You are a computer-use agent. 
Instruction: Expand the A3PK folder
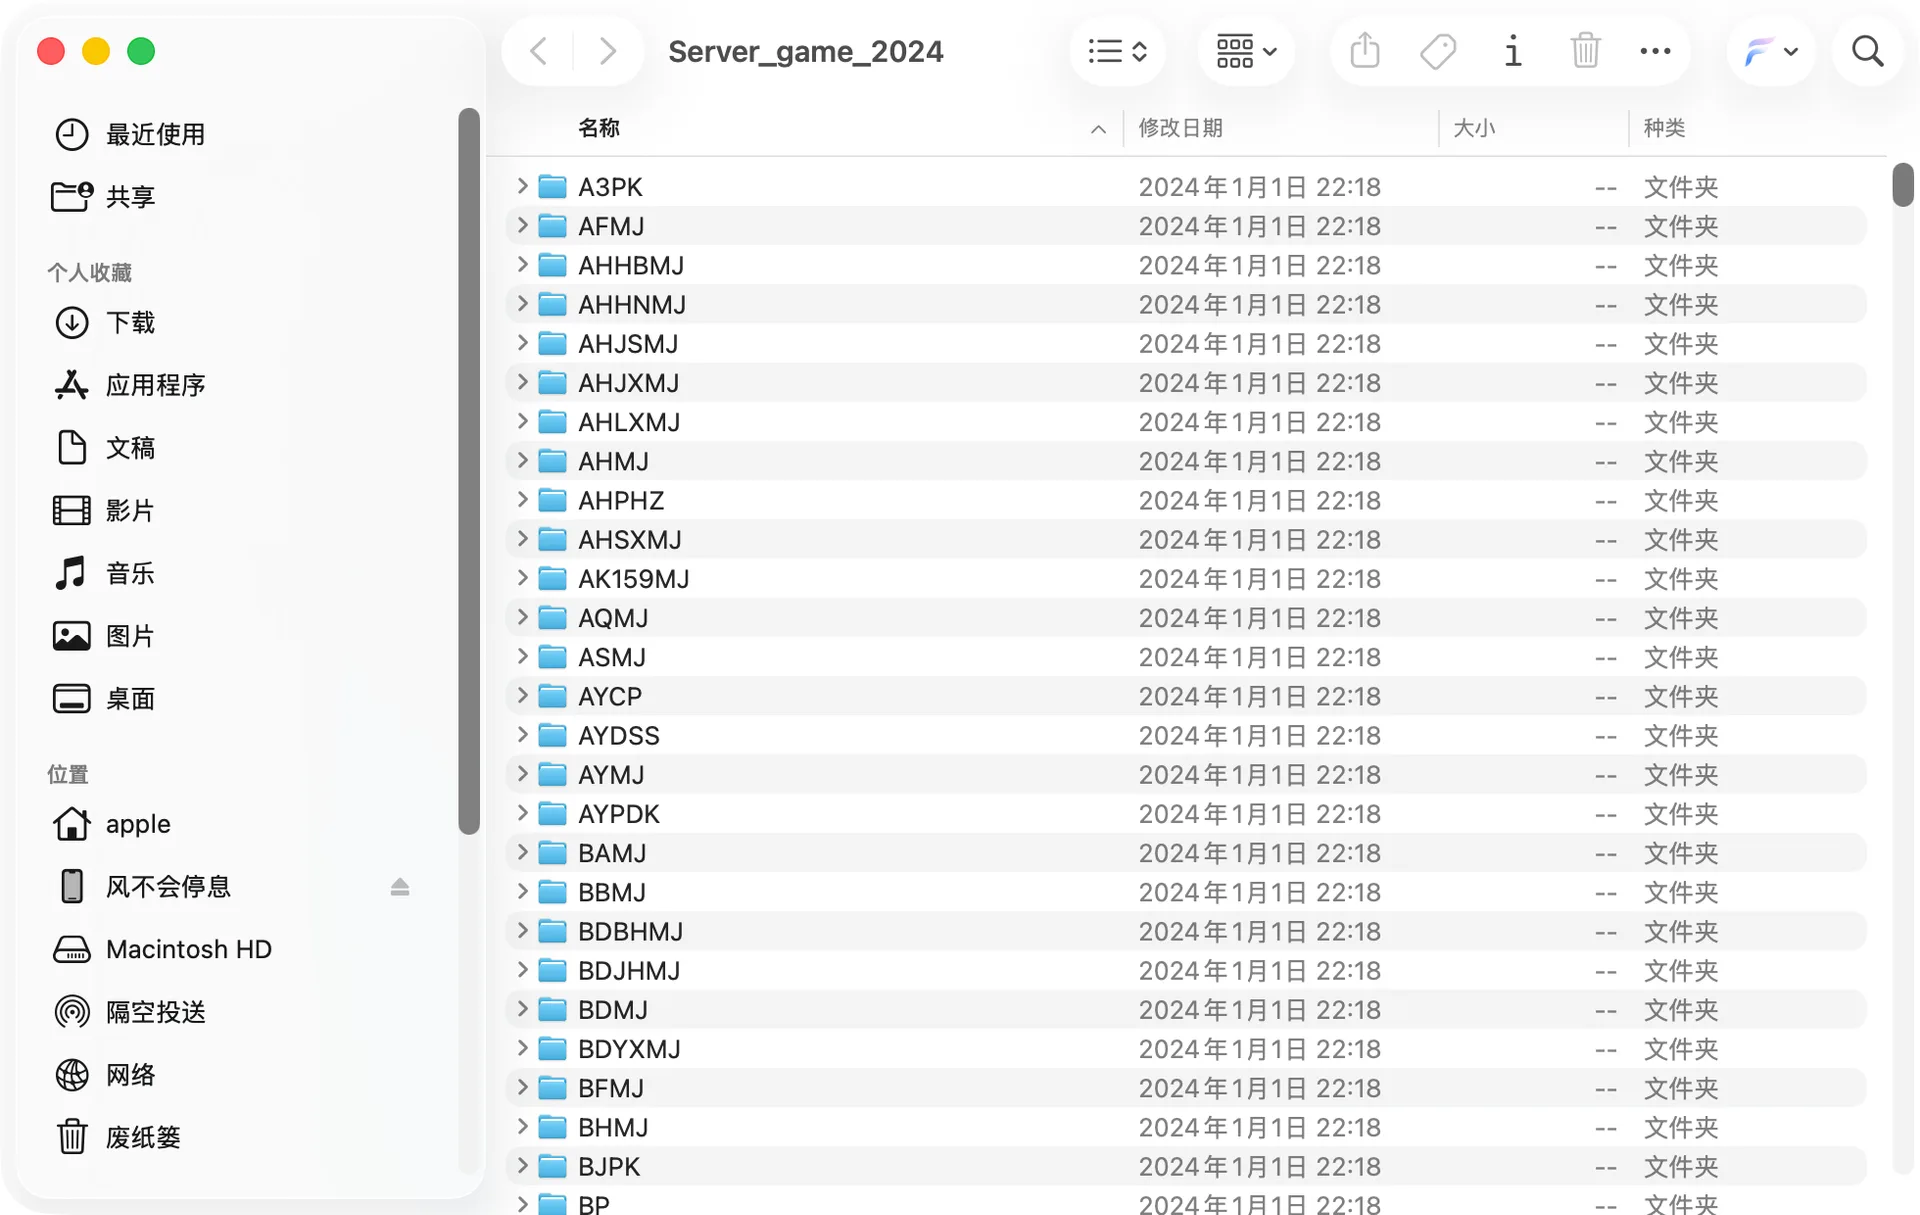click(x=522, y=186)
